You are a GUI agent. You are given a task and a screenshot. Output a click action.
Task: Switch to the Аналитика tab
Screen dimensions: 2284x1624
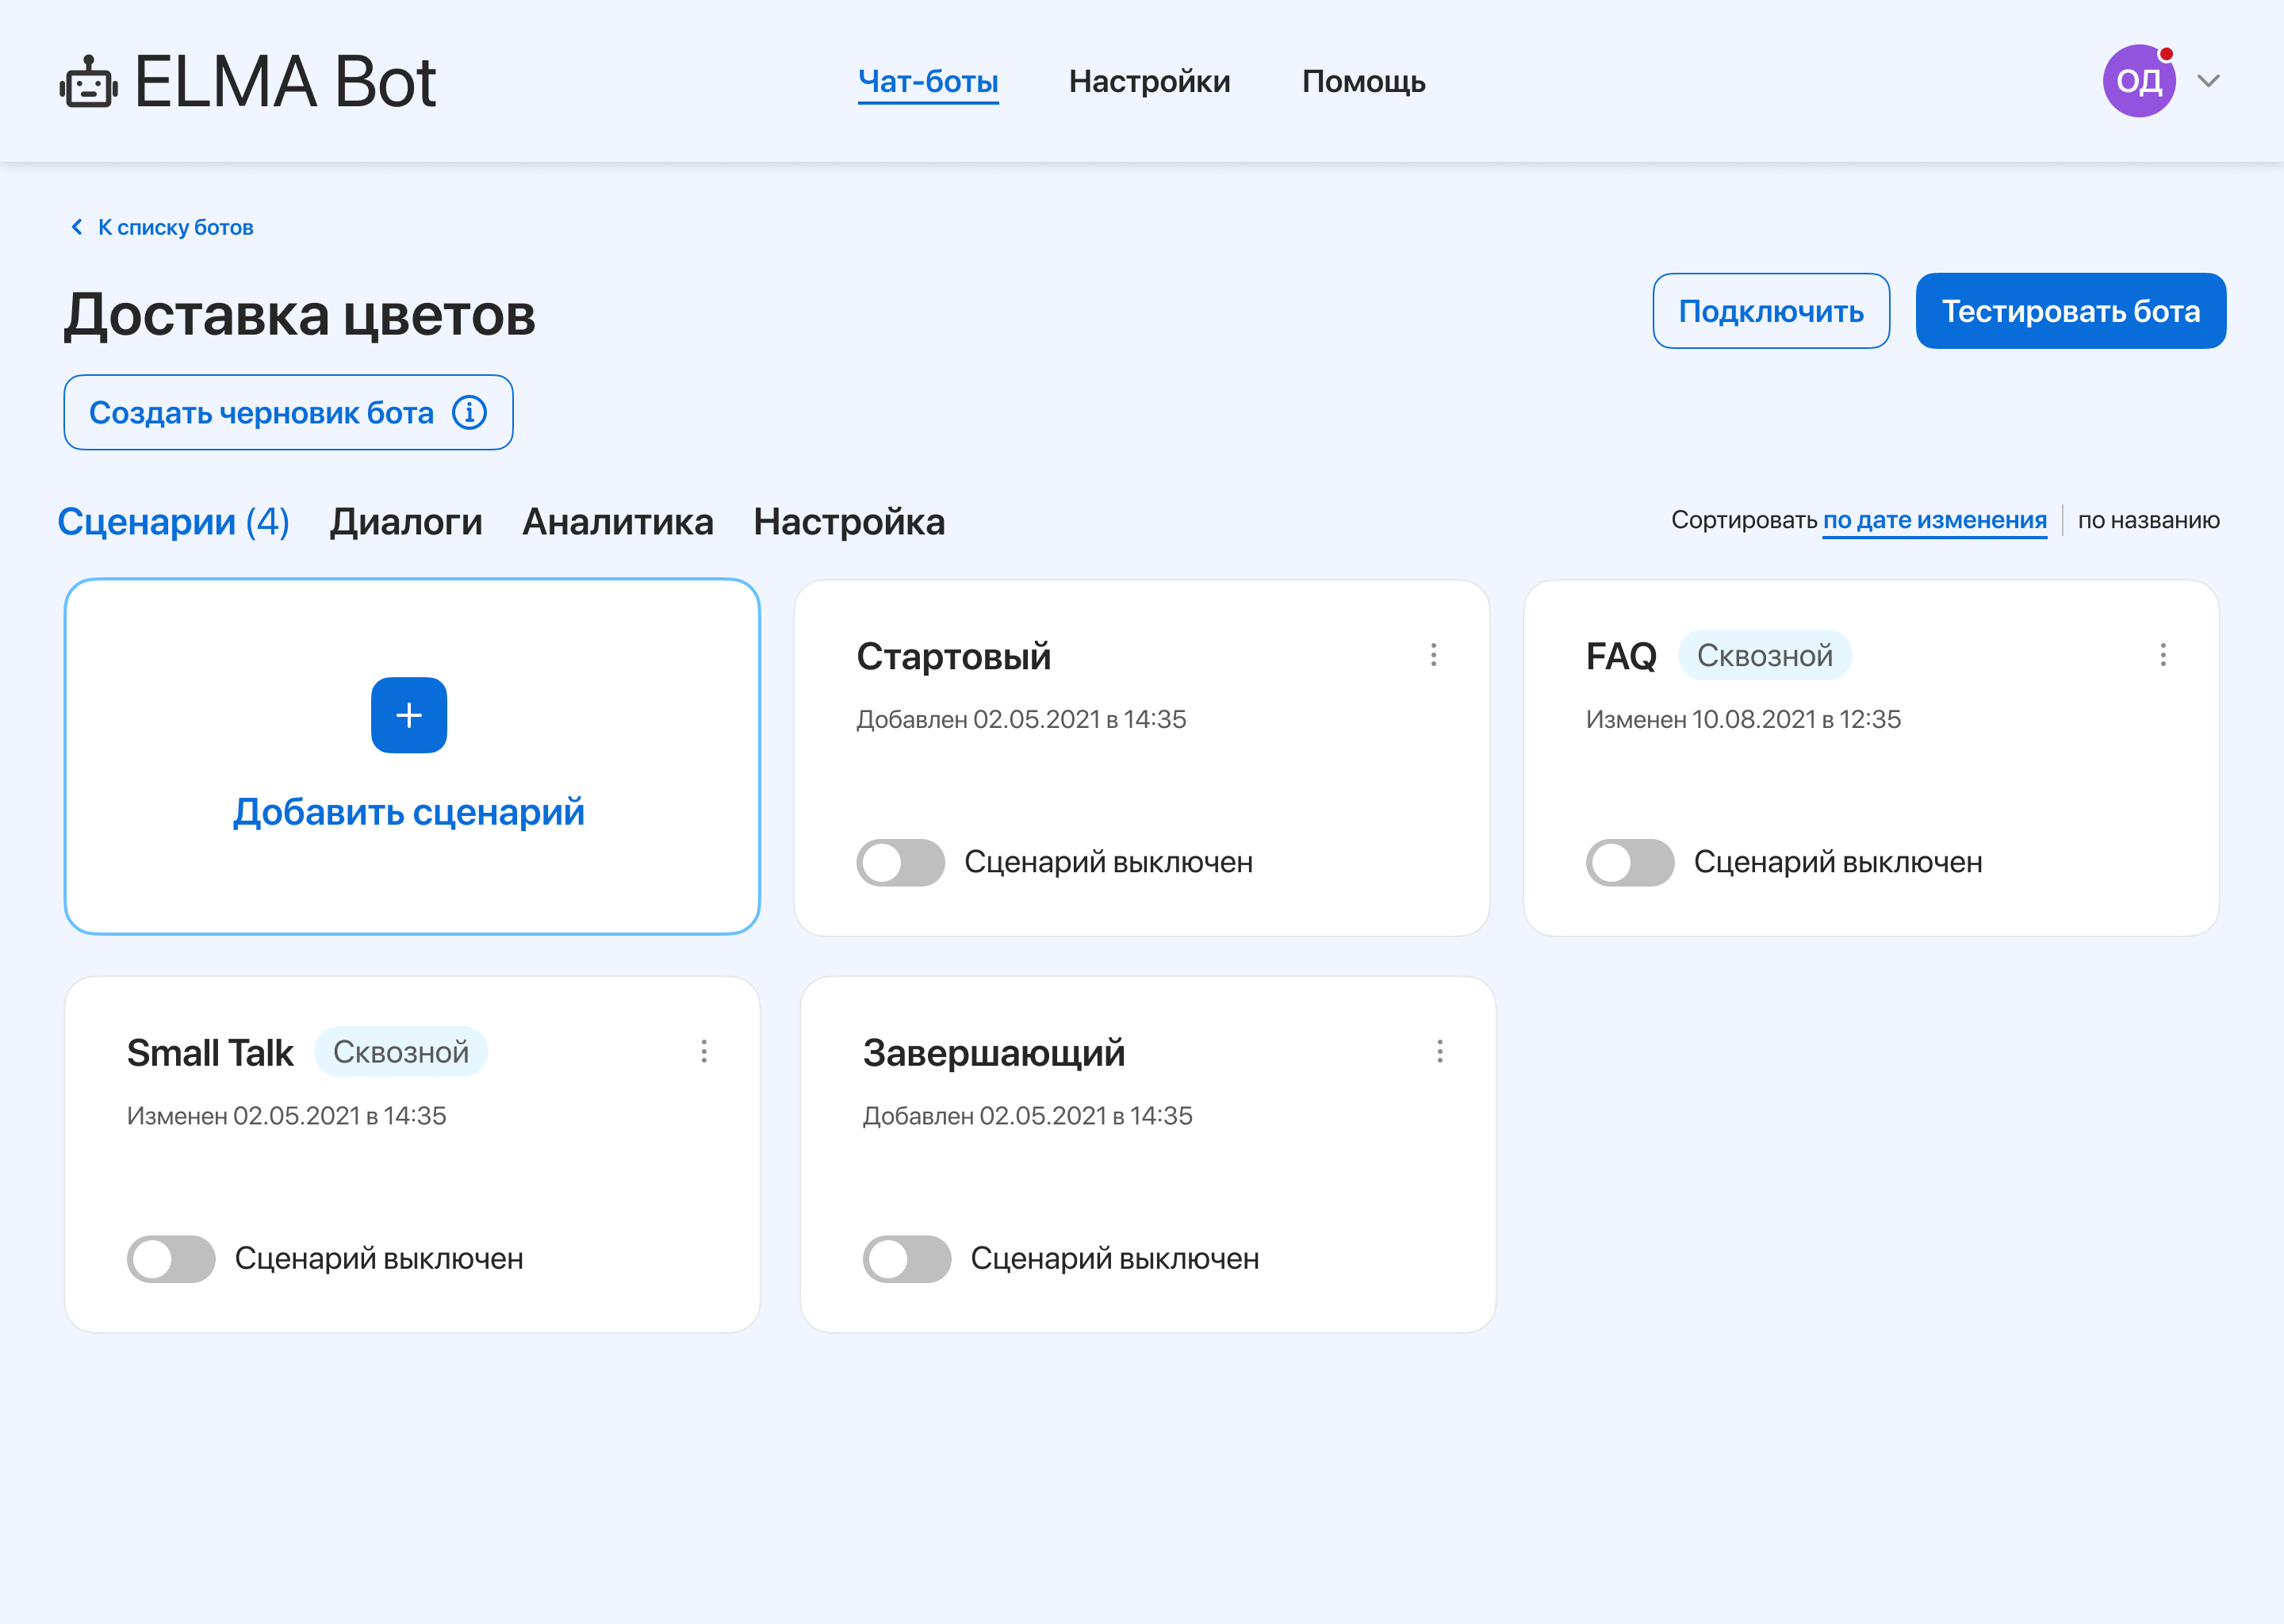(x=617, y=522)
